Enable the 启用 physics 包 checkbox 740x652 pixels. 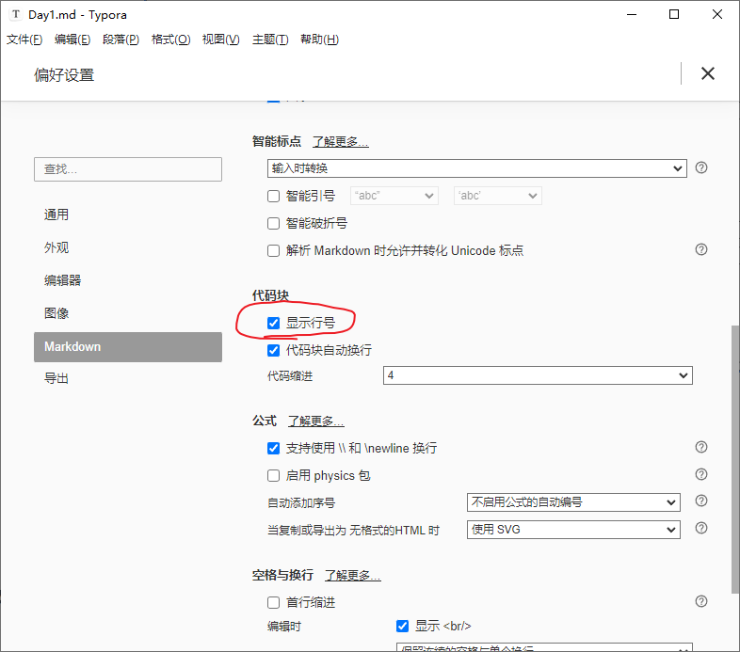point(273,475)
